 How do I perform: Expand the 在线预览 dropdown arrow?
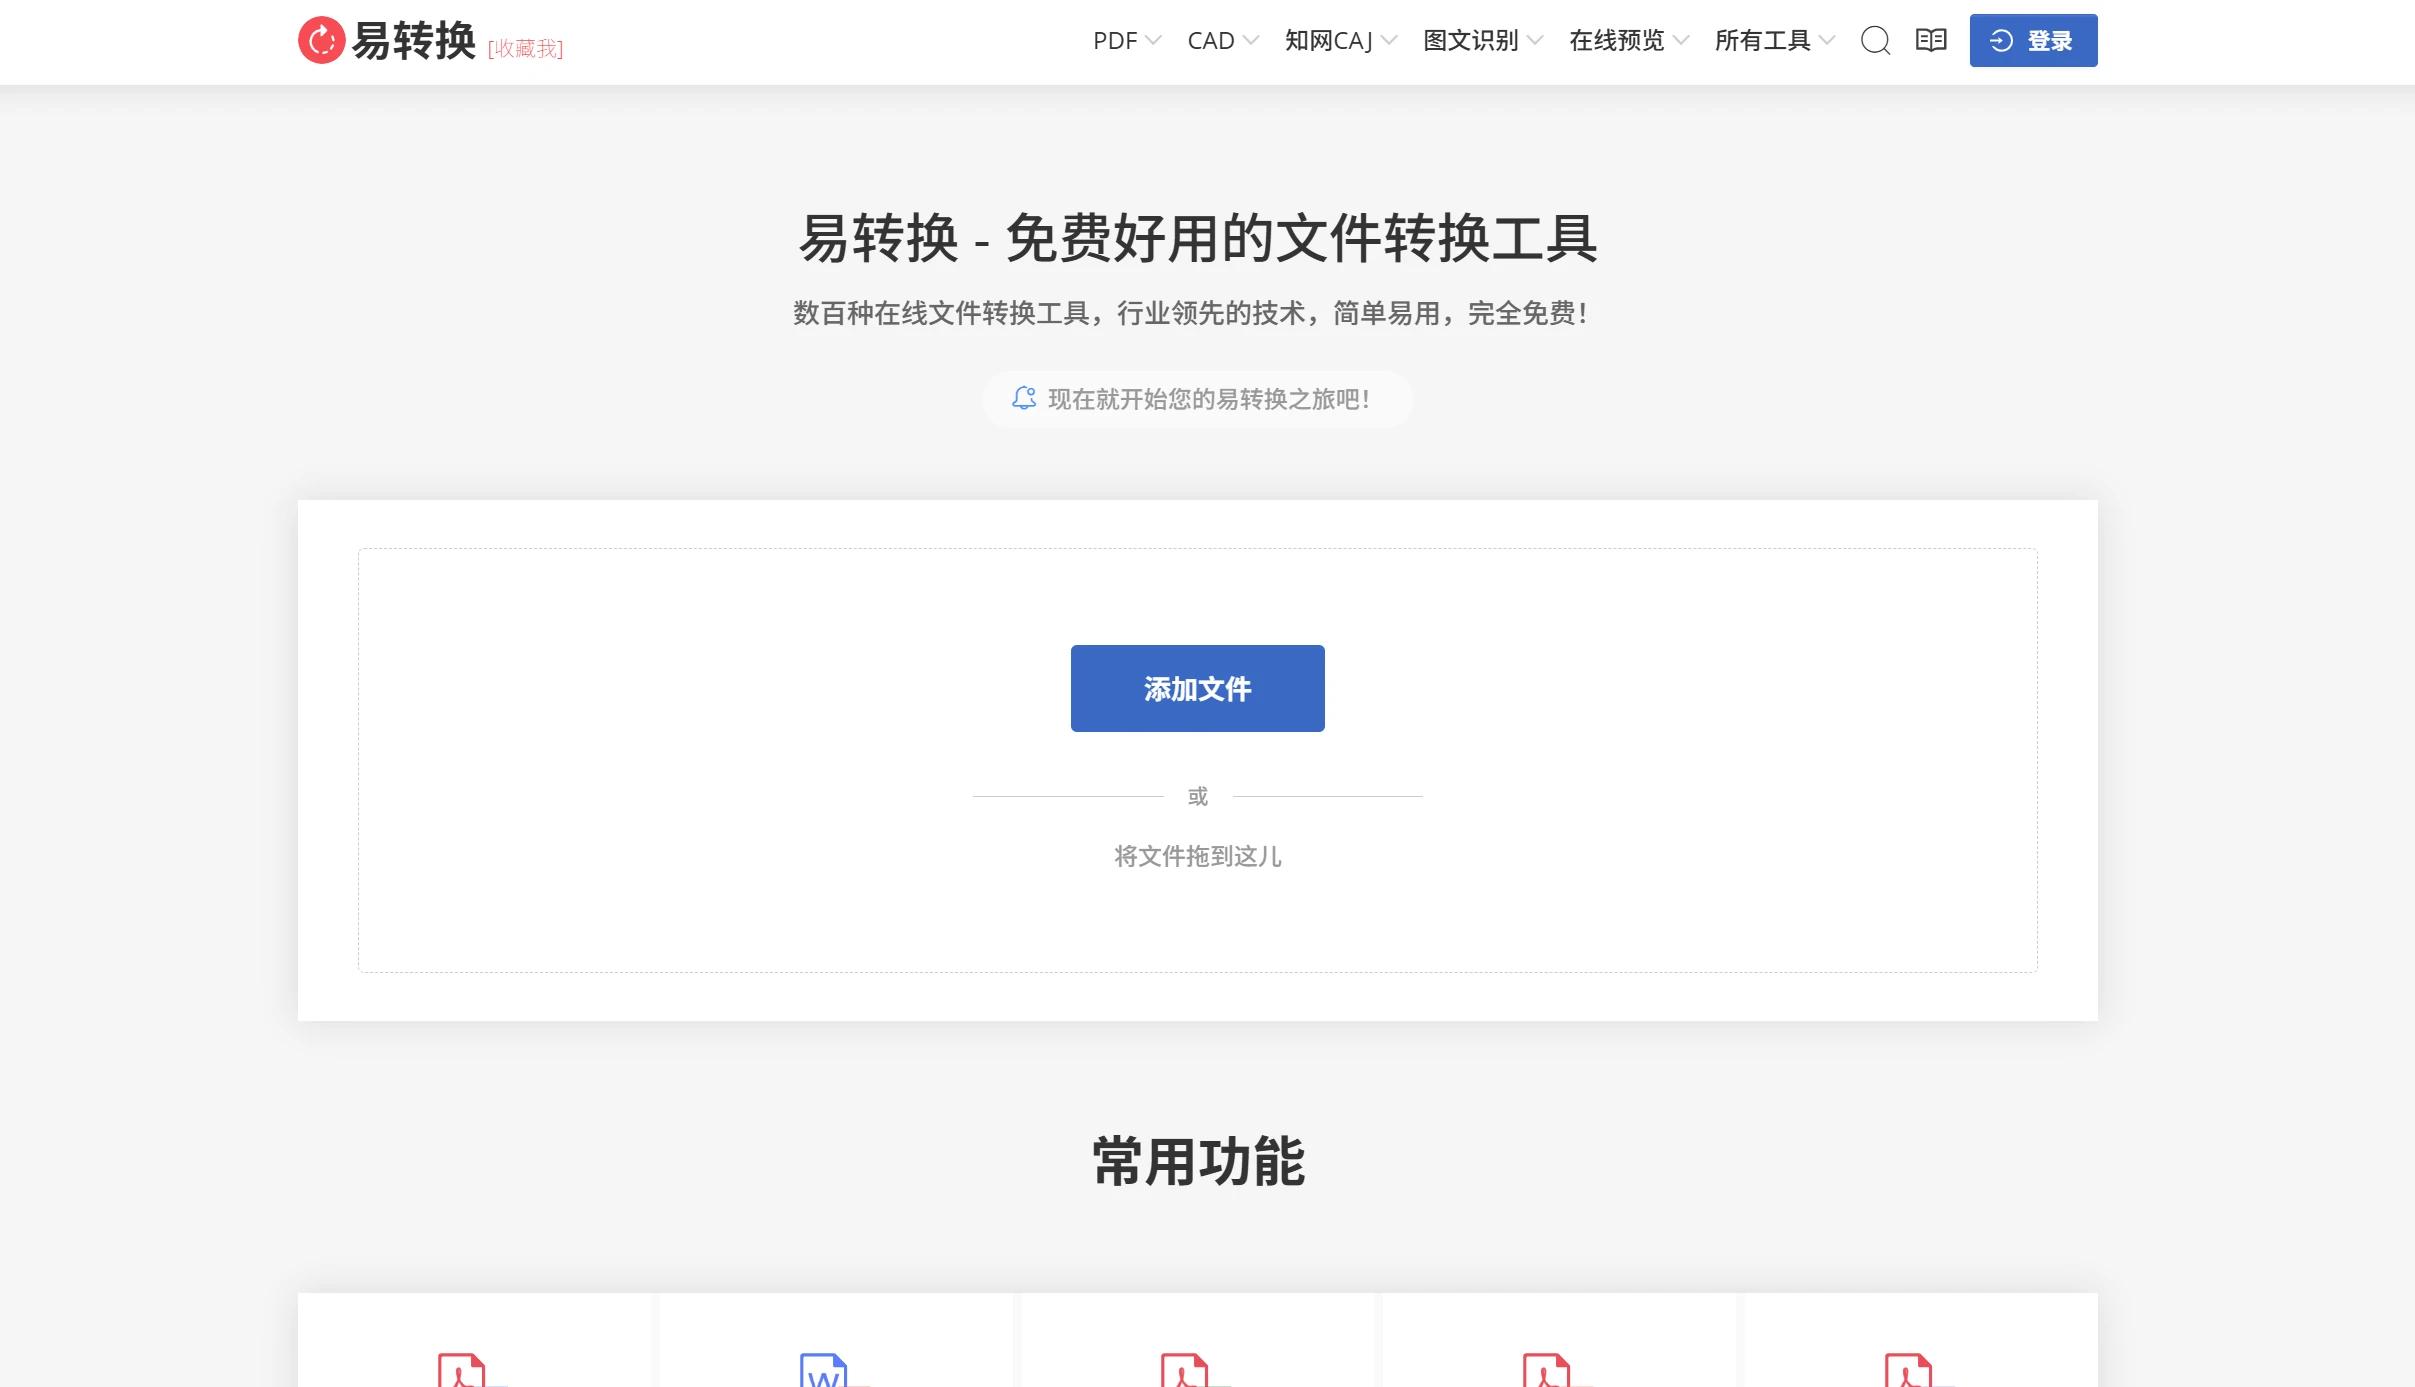pos(1681,41)
